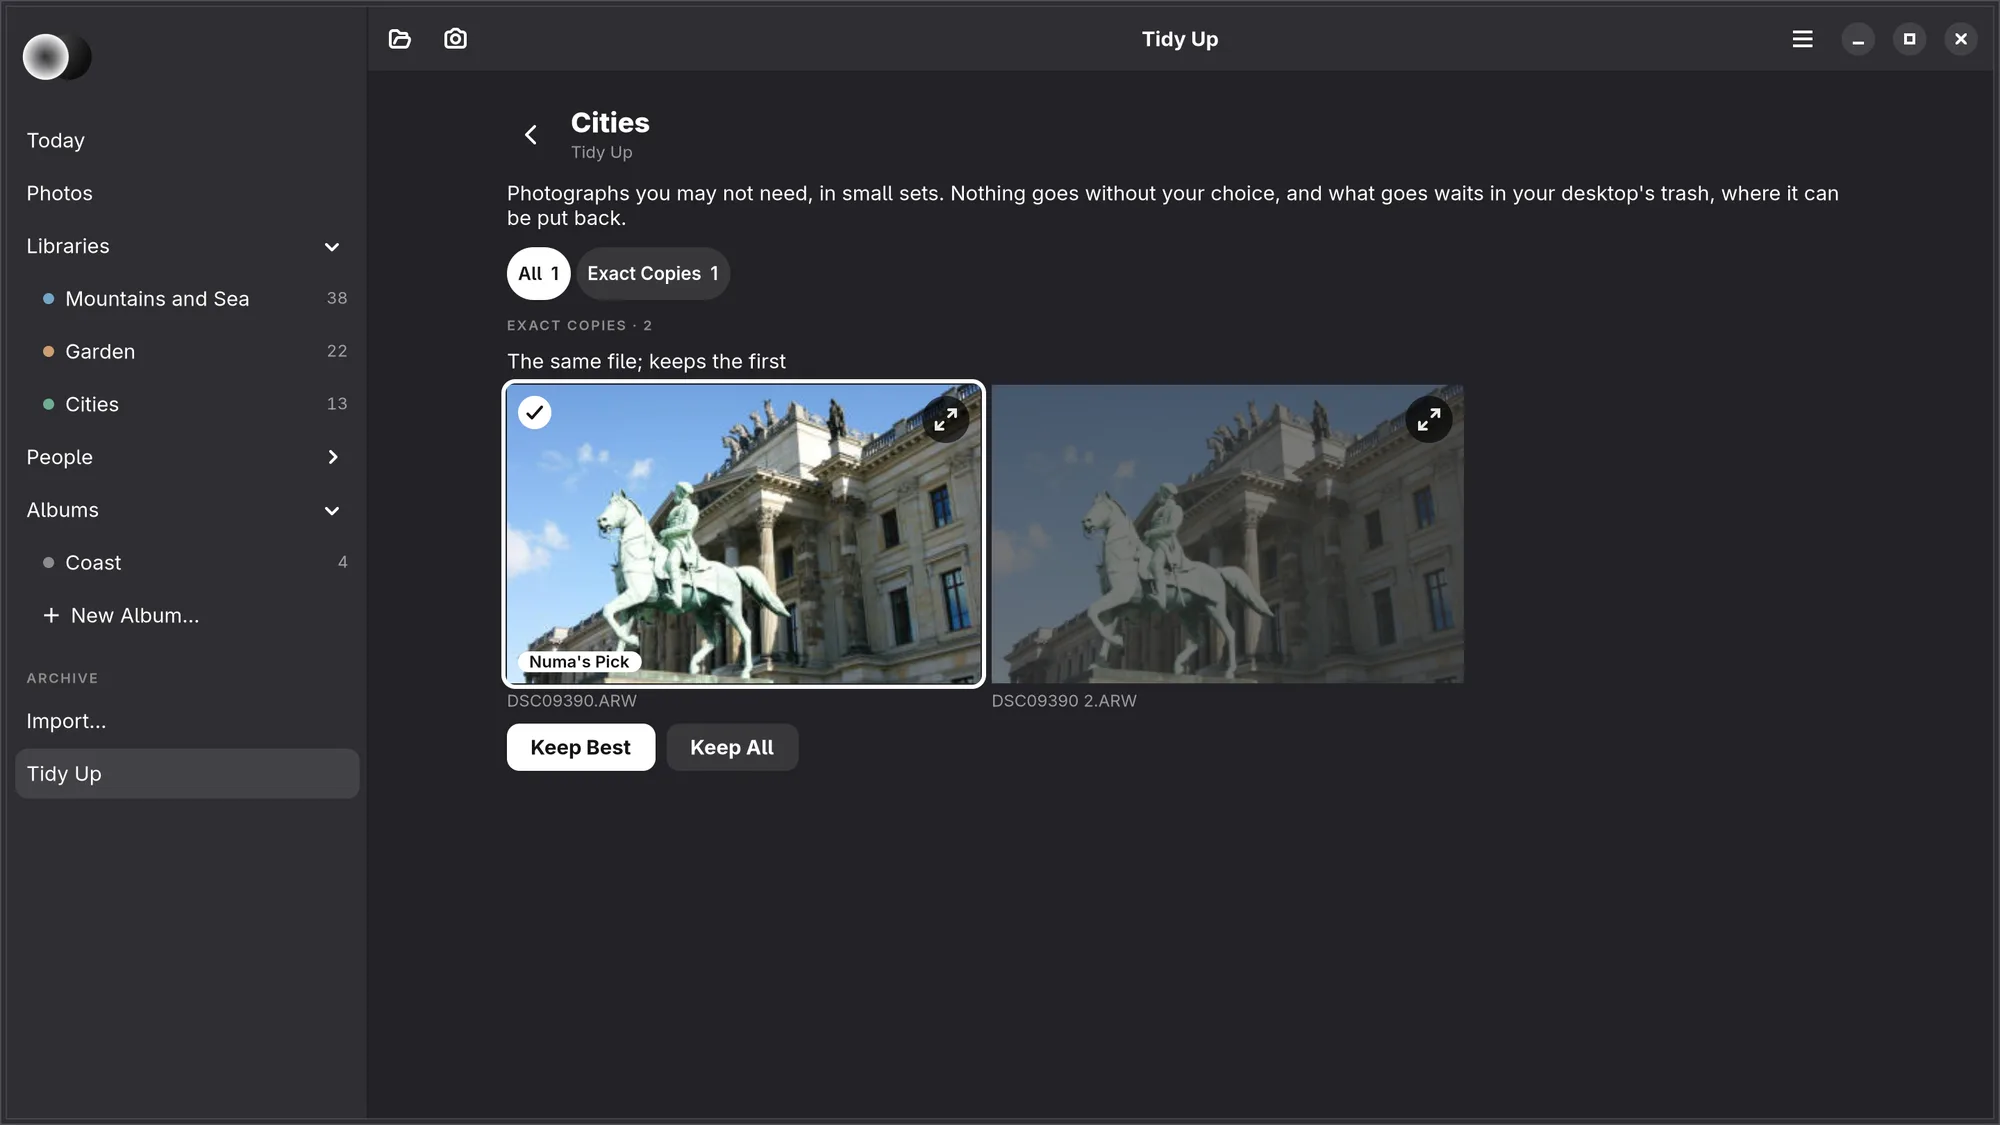Click the DSC09390 2.ARW filename label
The image size is (2000, 1125).
tap(1064, 701)
